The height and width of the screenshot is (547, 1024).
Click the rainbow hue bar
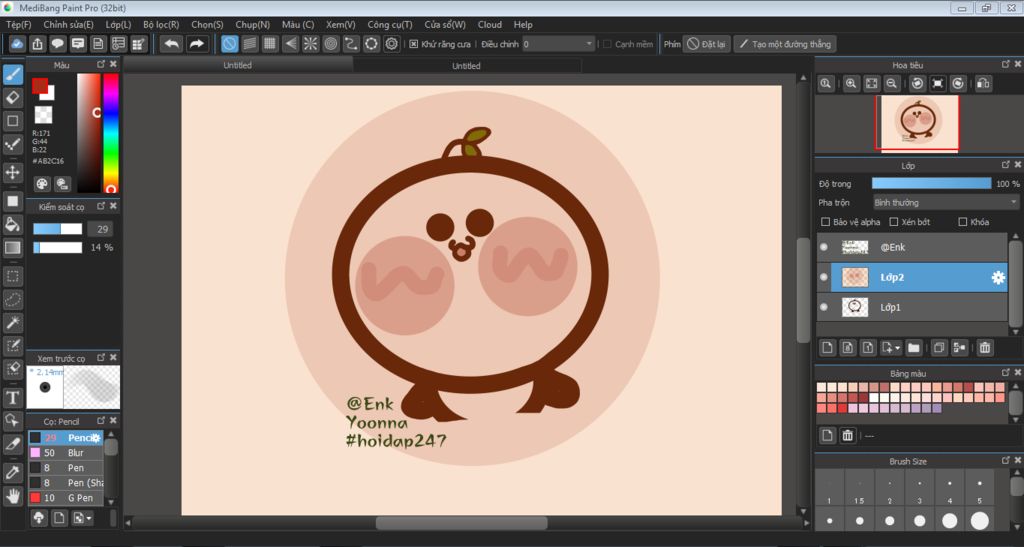coord(111,133)
